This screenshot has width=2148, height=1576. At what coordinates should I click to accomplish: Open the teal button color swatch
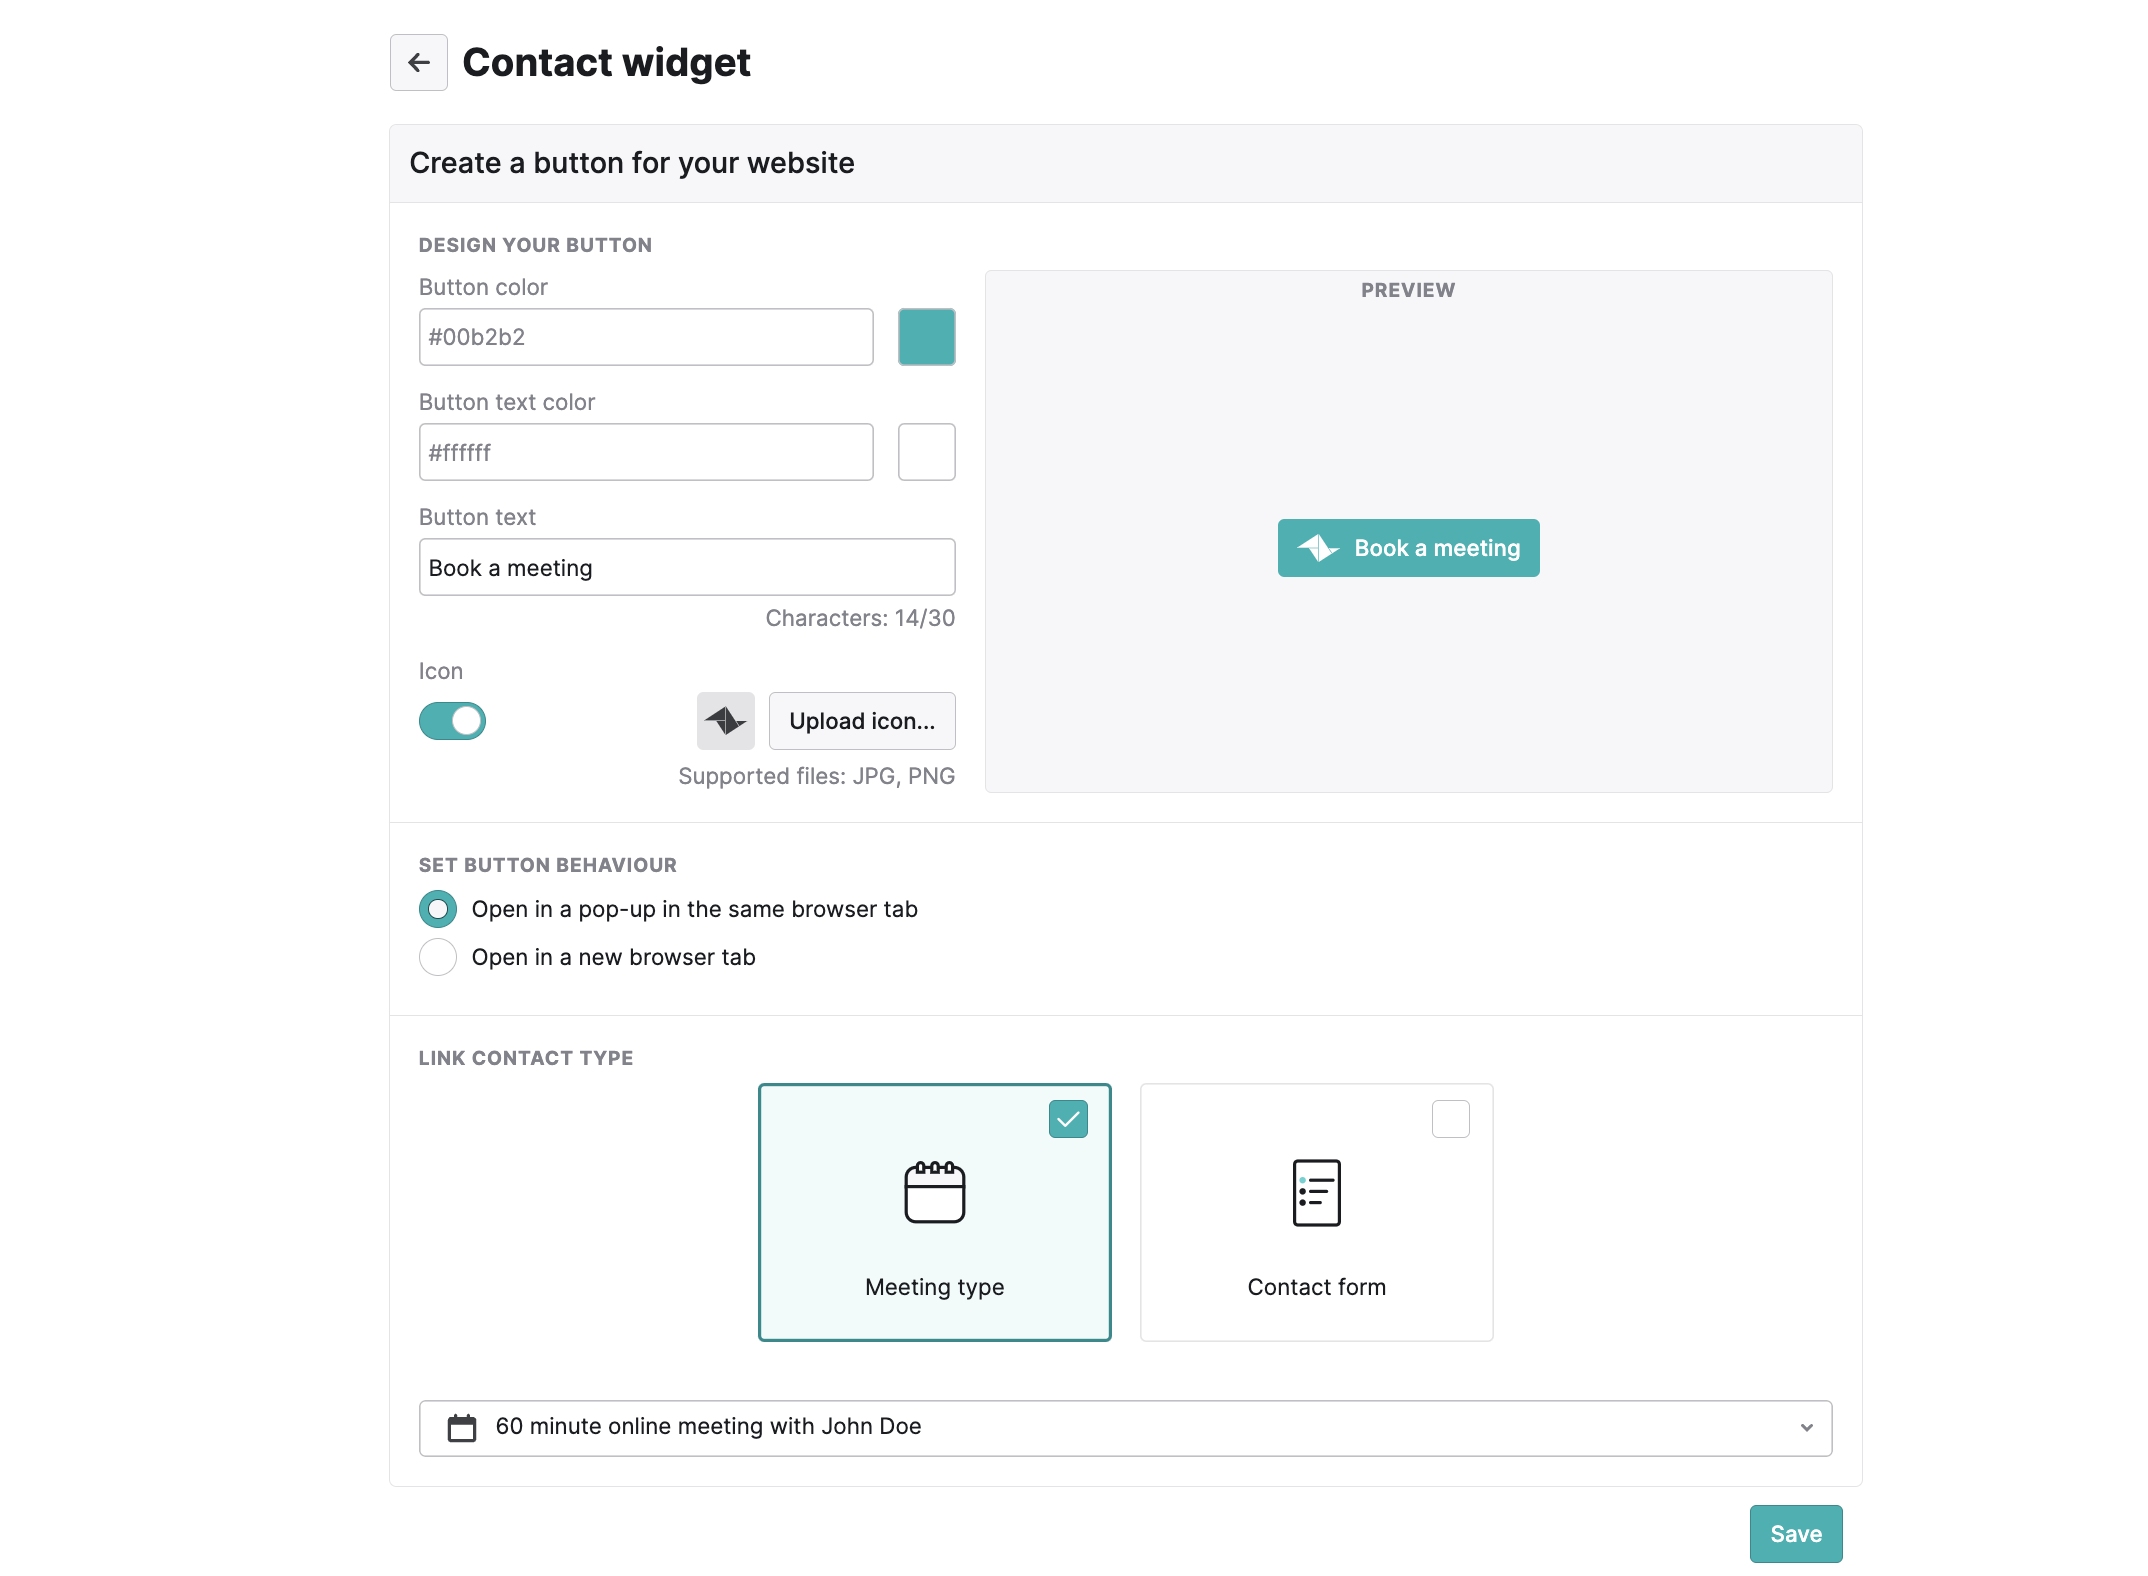pyautogui.click(x=926, y=337)
